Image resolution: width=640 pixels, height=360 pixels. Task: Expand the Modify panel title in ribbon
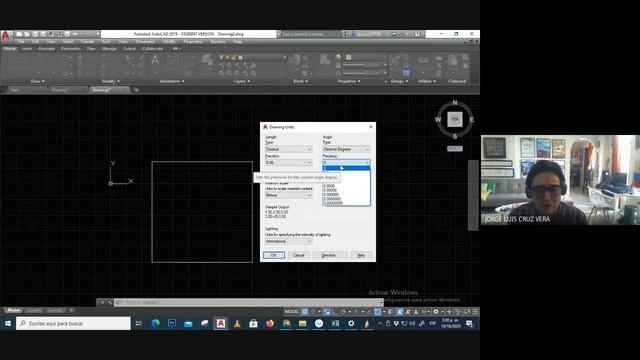pyautogui.click(x=110, y=81)
